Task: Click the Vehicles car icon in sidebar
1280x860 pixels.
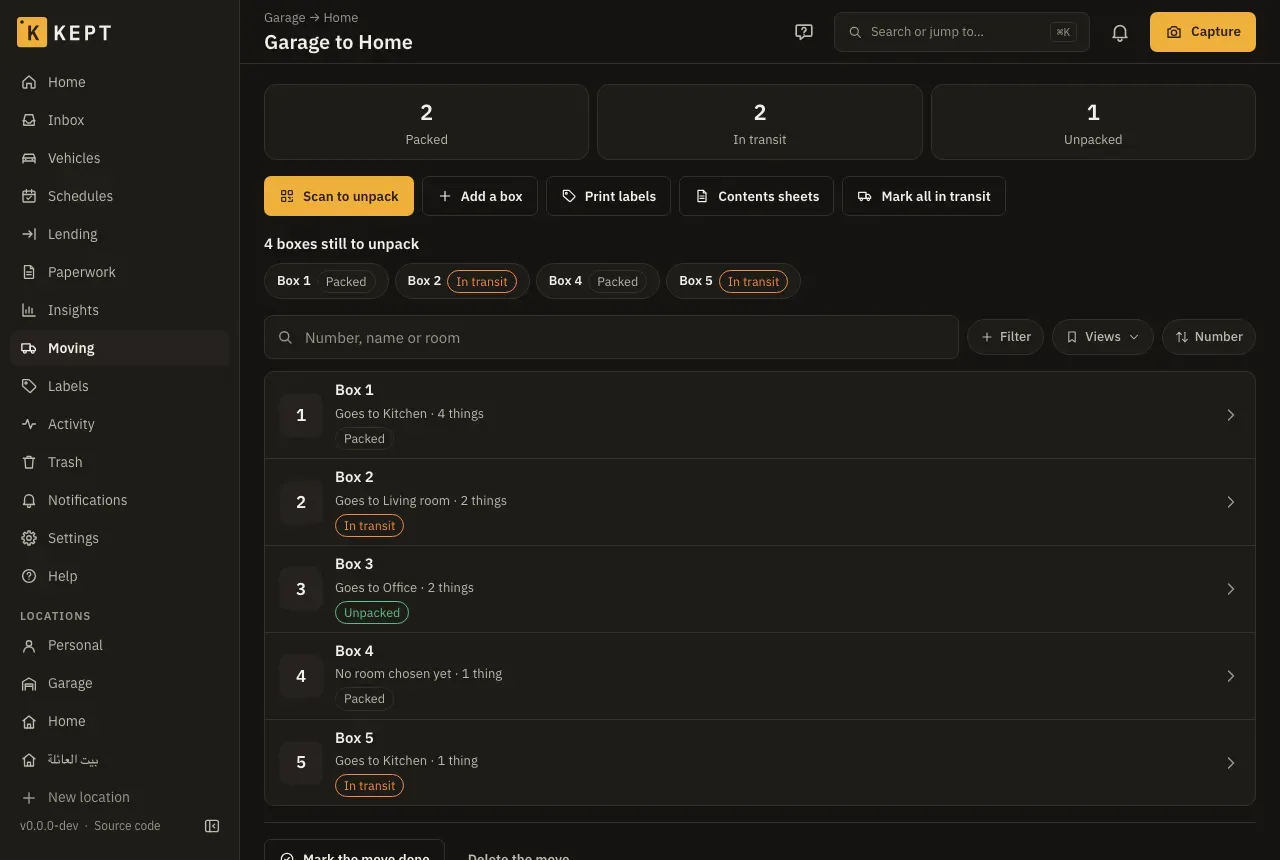Action: point(29,158)
